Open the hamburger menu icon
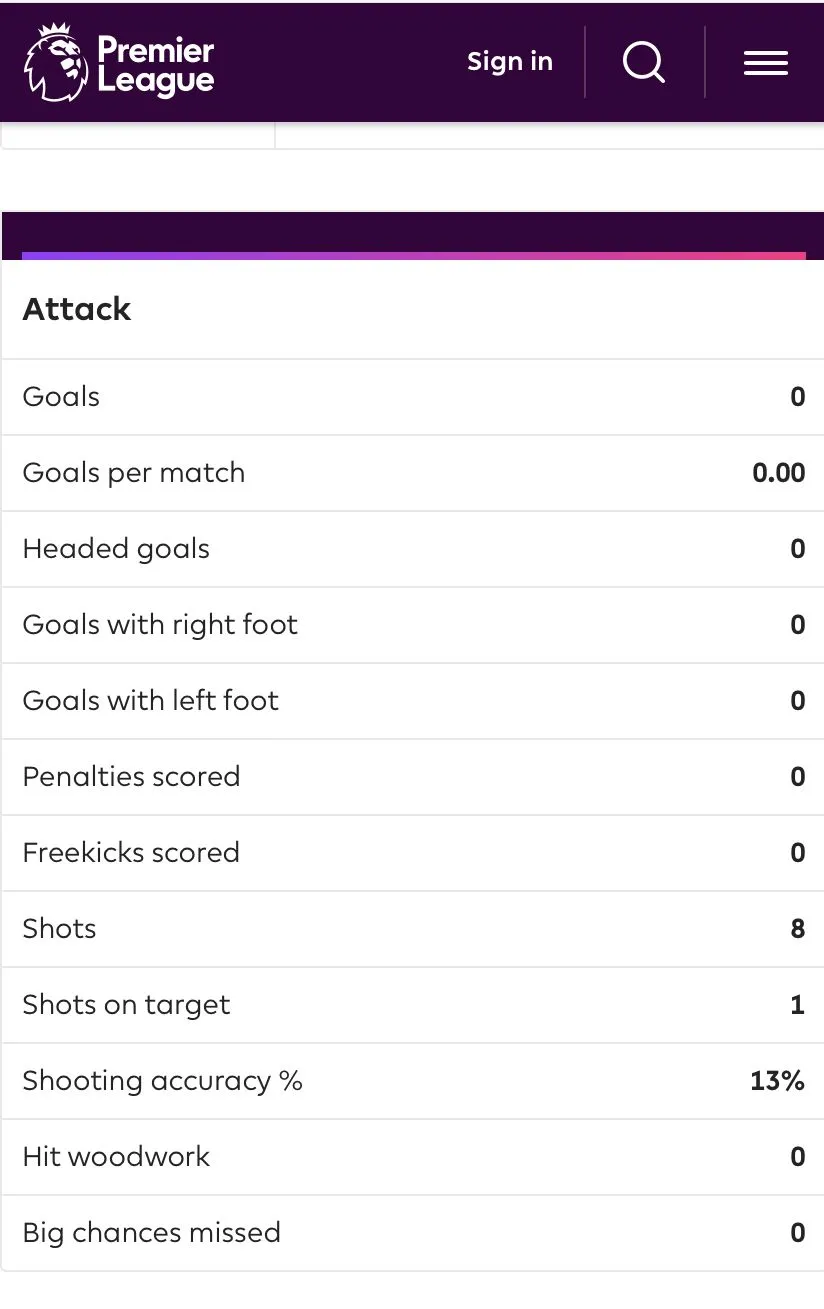The height and width of the screenshot is (1309, 824). (x=766, y=63)
